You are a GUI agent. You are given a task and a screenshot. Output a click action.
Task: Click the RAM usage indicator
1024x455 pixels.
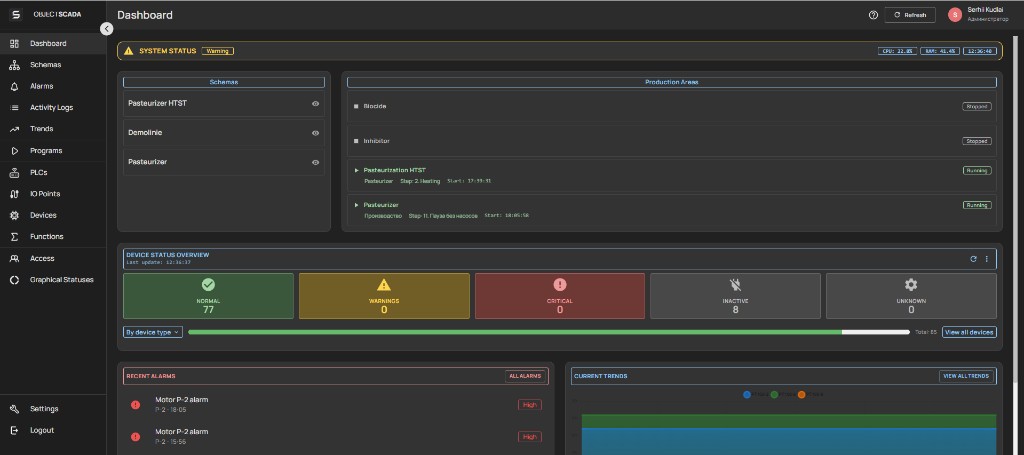(940, 51)
